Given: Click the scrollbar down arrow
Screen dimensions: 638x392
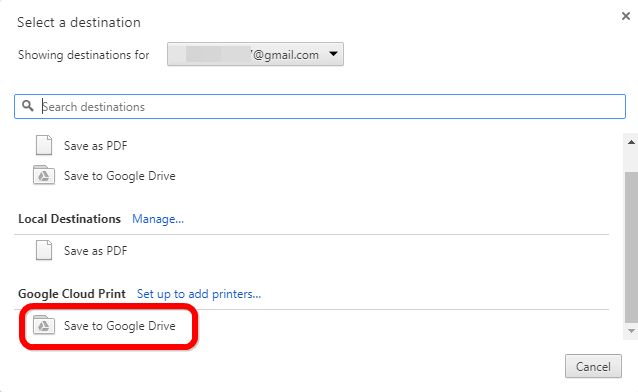Looking at the screenshot, I should (631, 331).
